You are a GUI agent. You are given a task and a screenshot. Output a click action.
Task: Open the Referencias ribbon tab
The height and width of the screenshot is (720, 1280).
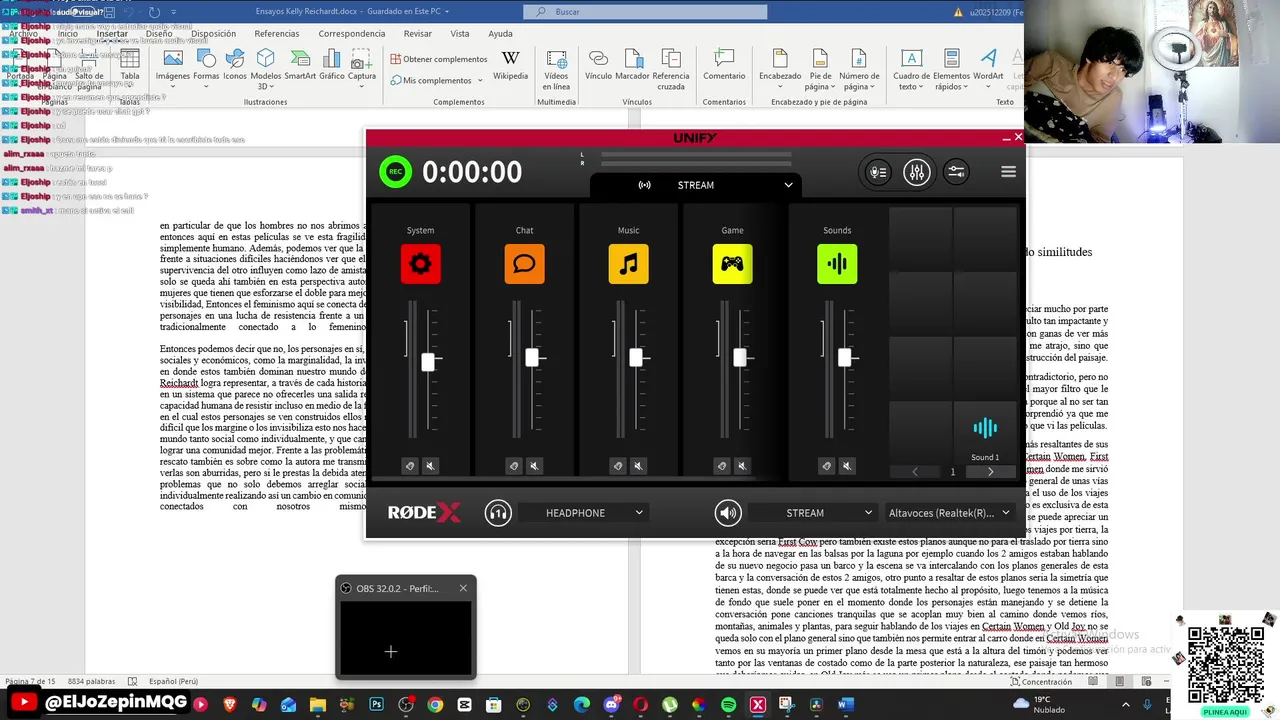[x=277, y=33]
